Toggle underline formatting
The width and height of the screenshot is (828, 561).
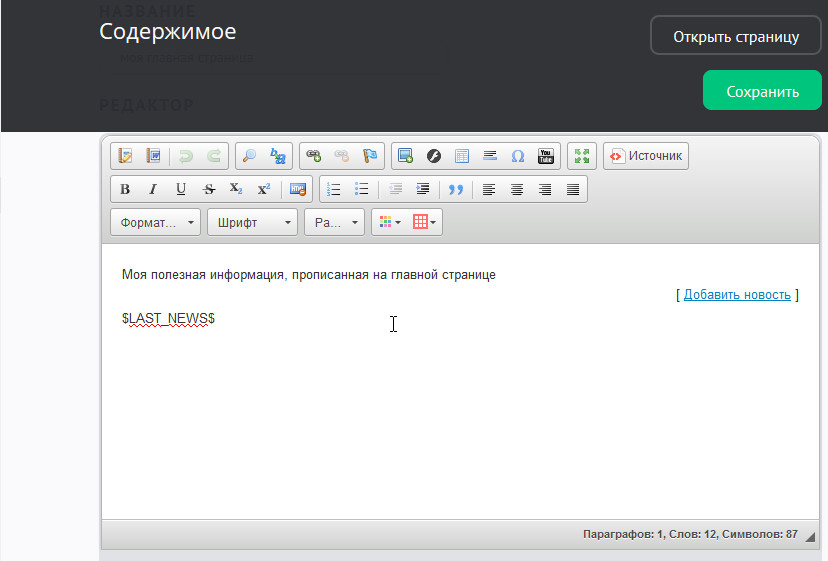(181, 189)
